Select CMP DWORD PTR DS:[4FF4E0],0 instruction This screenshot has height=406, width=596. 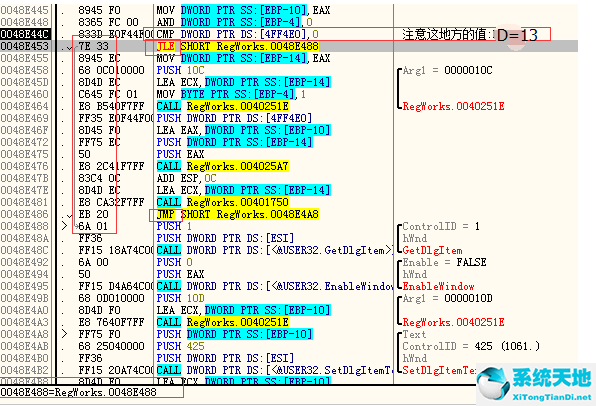tap(238, 34)
